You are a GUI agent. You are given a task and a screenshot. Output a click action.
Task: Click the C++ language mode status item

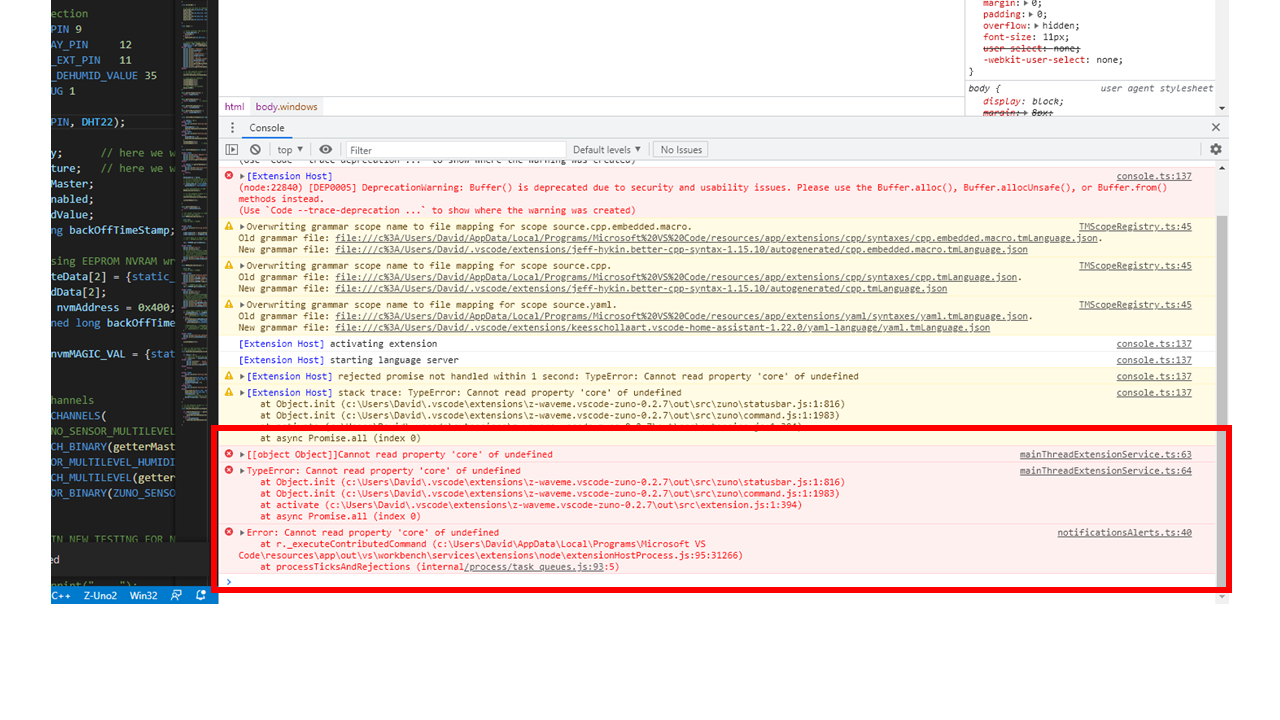click(61, 595)
